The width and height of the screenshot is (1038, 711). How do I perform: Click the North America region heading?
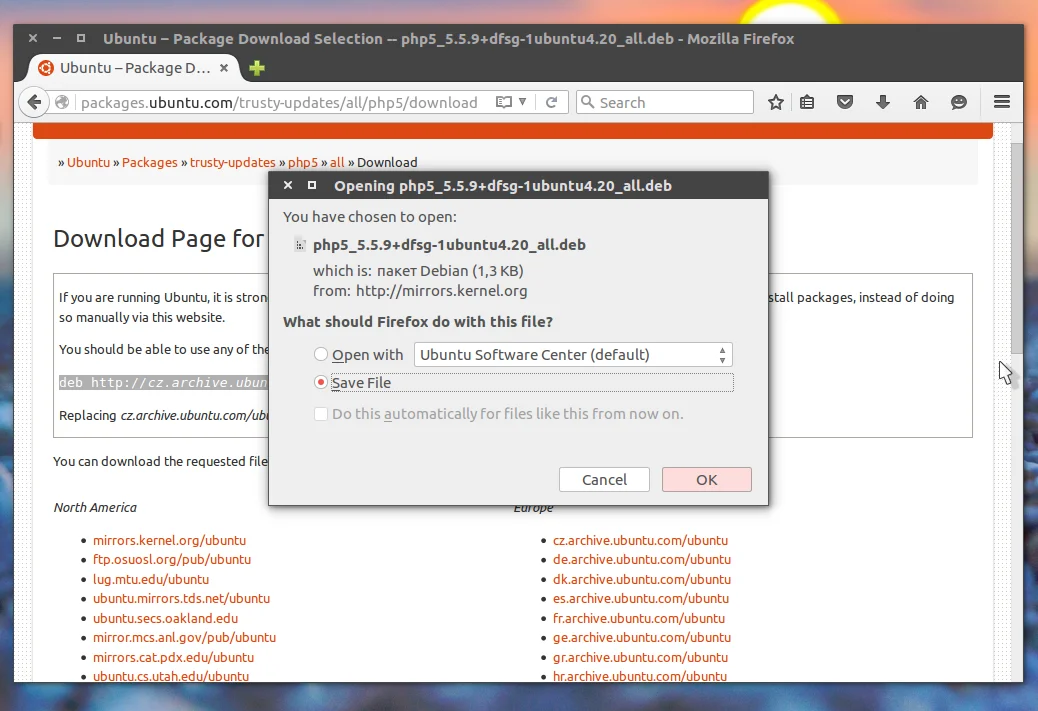click(x=95, y=508)
